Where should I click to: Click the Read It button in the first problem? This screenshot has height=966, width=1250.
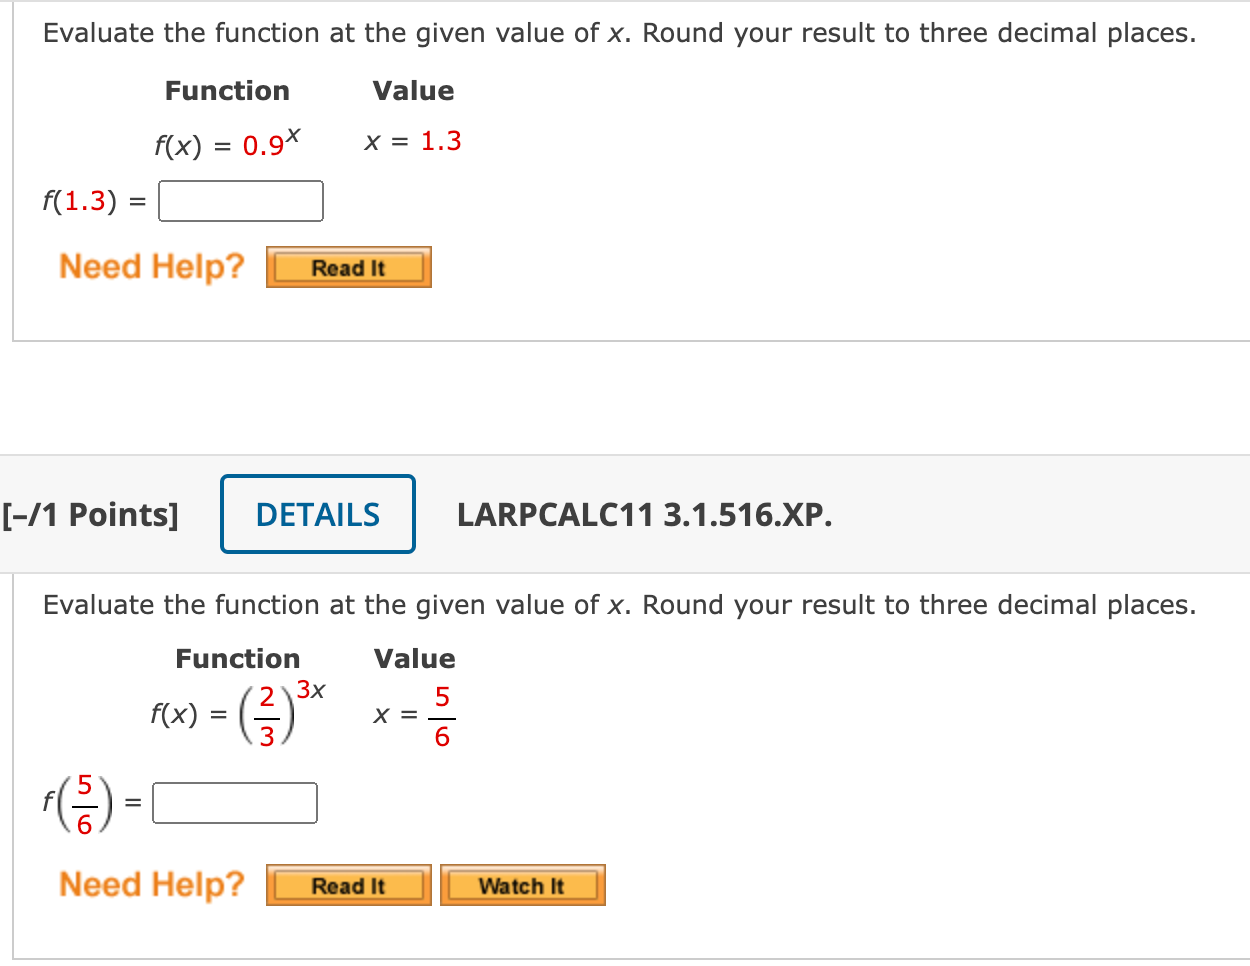coord(348,267)
